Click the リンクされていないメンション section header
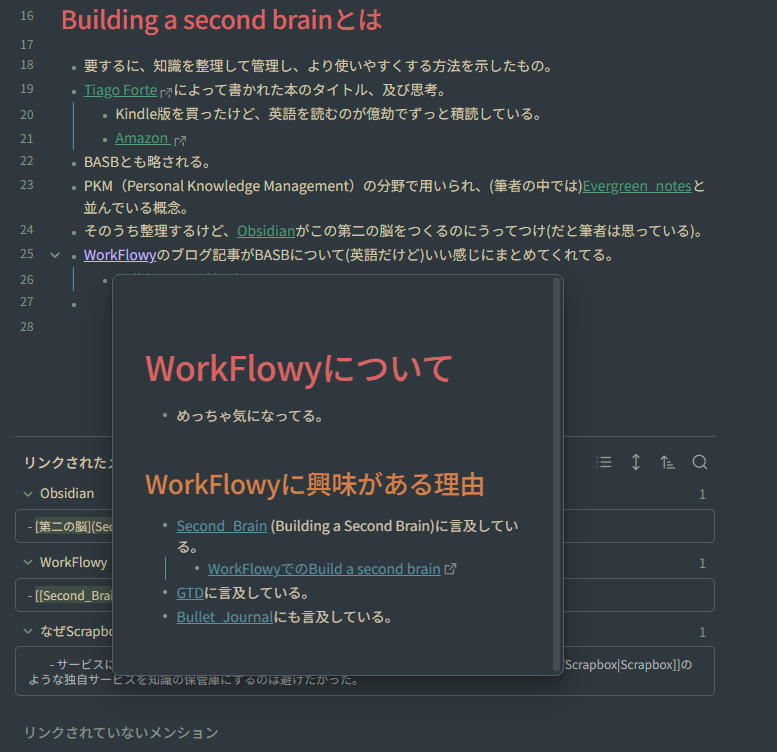Image resolution: width=777 pixels, height=752 pixels. (x=121, y=733)
